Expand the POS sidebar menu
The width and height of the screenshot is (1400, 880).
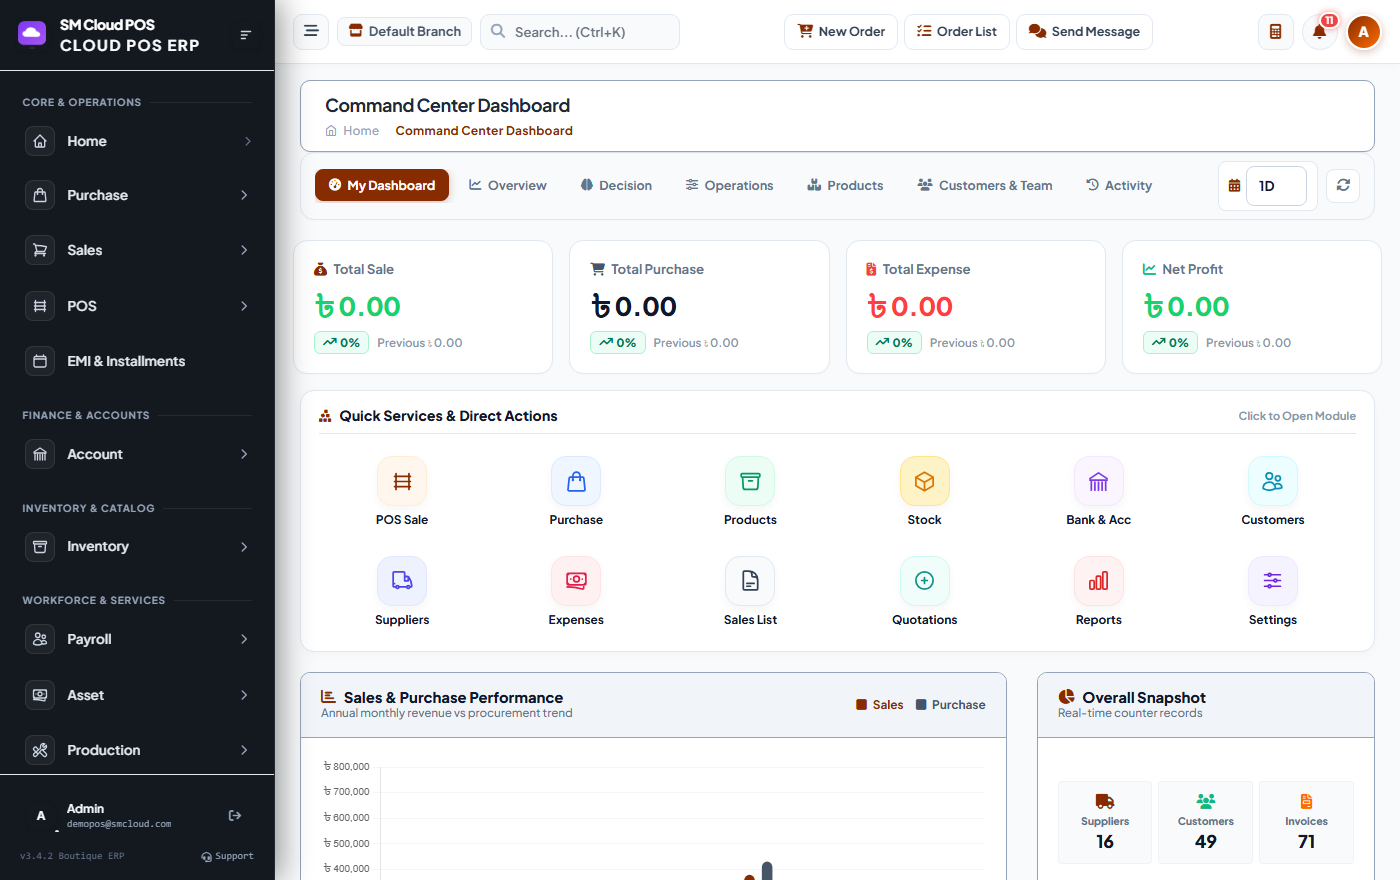(137, 306)
